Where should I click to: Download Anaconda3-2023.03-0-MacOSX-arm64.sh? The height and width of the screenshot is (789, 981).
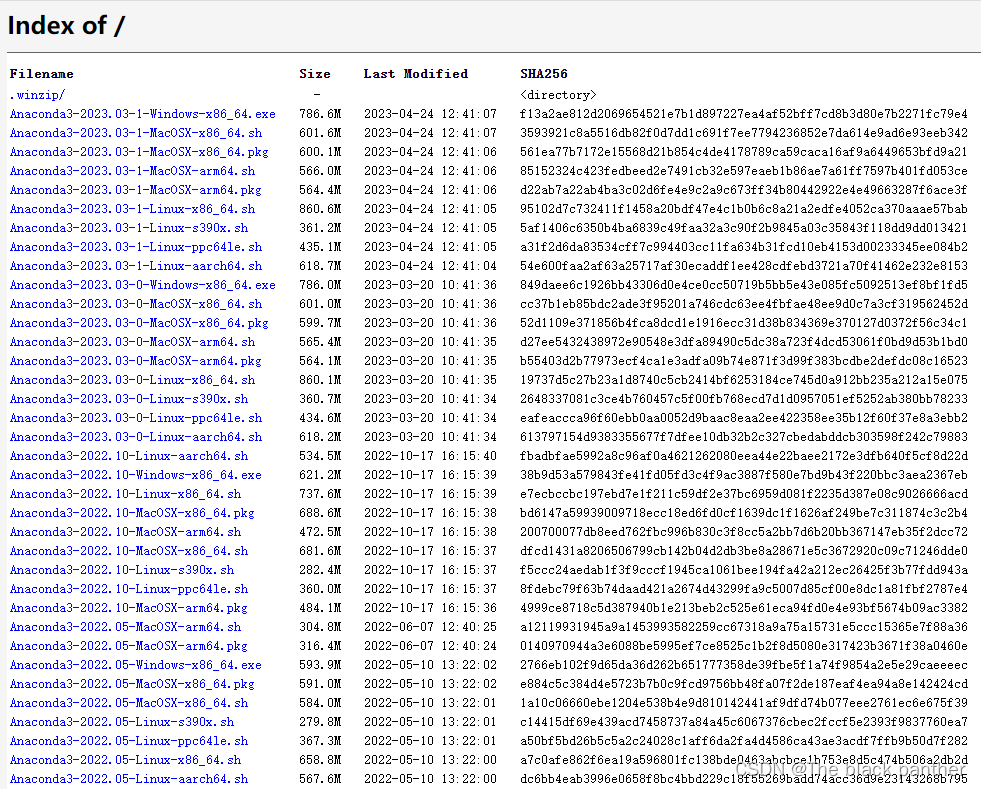pos(132,342)
